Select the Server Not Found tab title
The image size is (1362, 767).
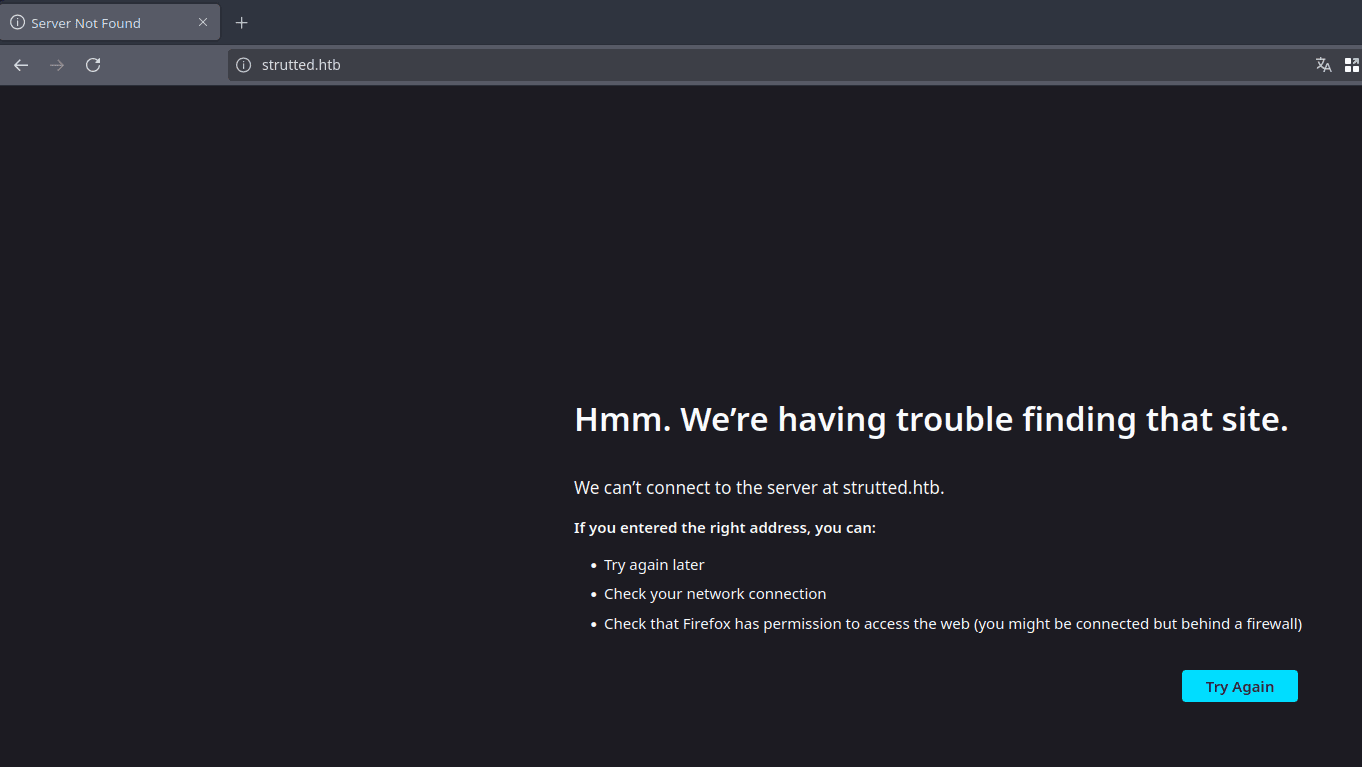tap(86, 23)
